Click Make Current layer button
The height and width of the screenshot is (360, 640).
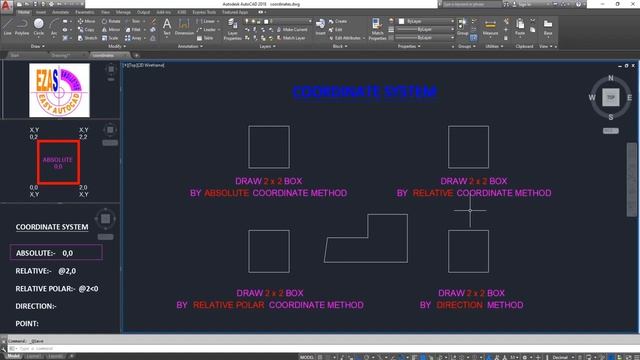pos(292,29)
